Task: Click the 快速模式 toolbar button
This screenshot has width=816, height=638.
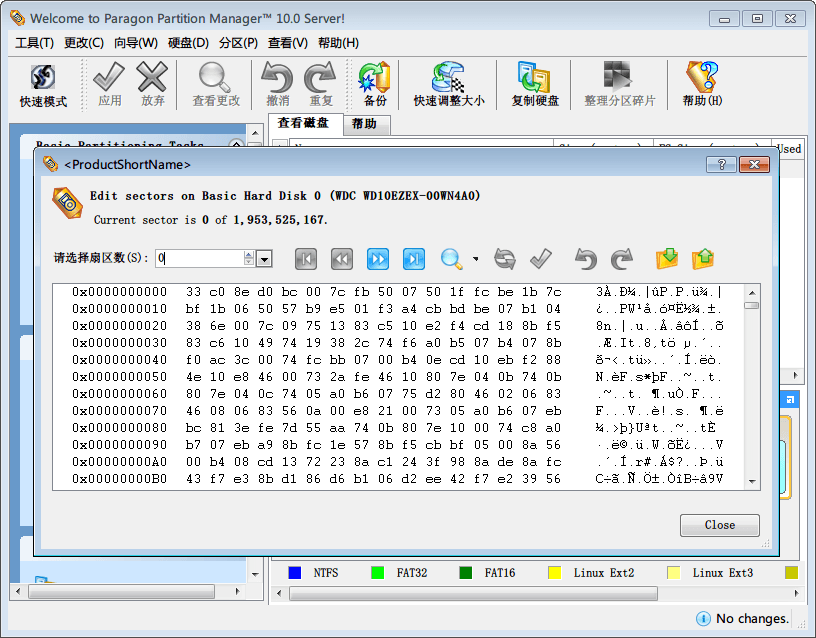Action: [43, 85]
